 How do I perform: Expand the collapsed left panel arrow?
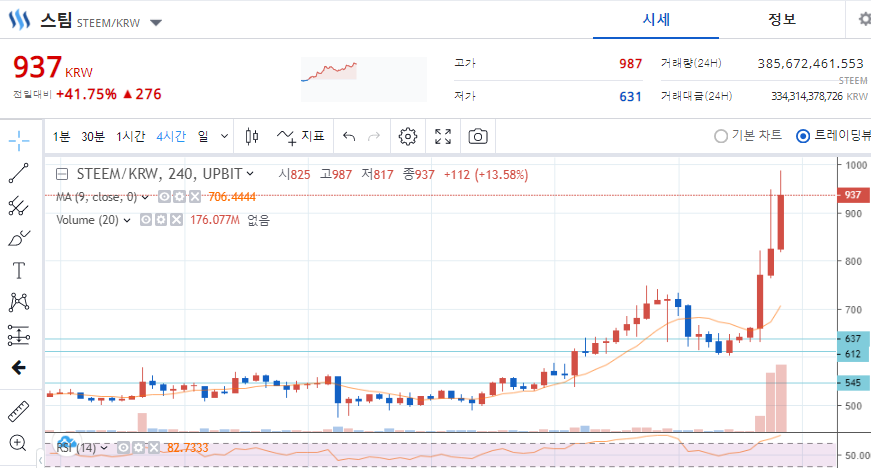tap(40, 460)
